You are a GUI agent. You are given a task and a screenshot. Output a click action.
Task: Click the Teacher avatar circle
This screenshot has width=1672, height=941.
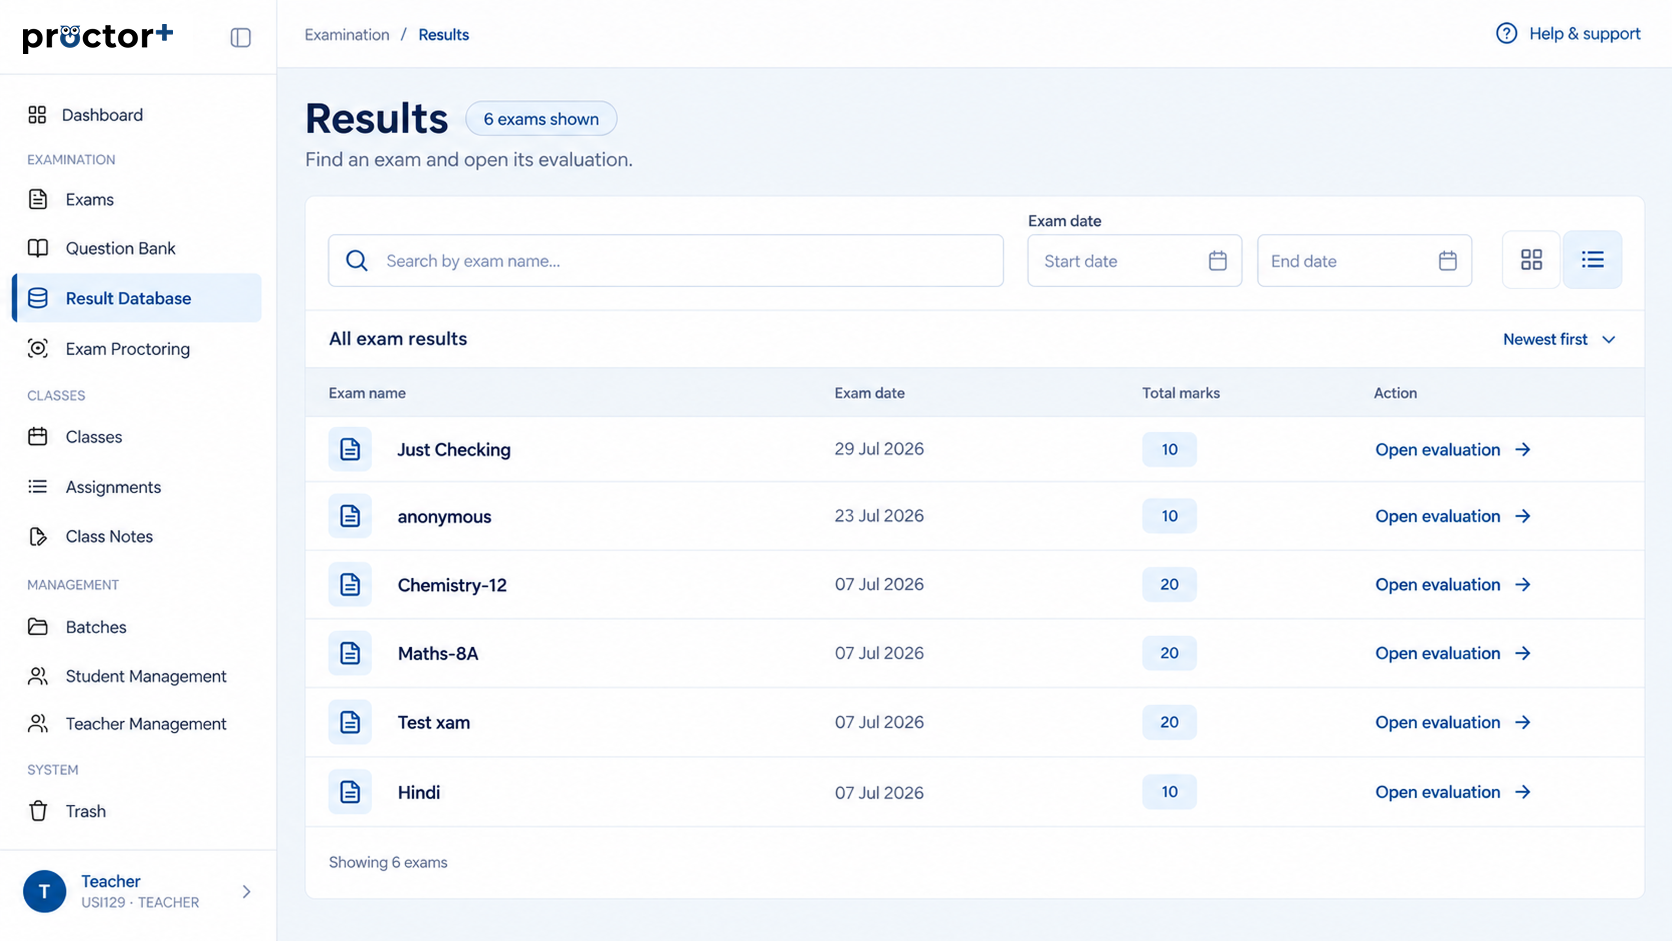click(x=45, y=891)
